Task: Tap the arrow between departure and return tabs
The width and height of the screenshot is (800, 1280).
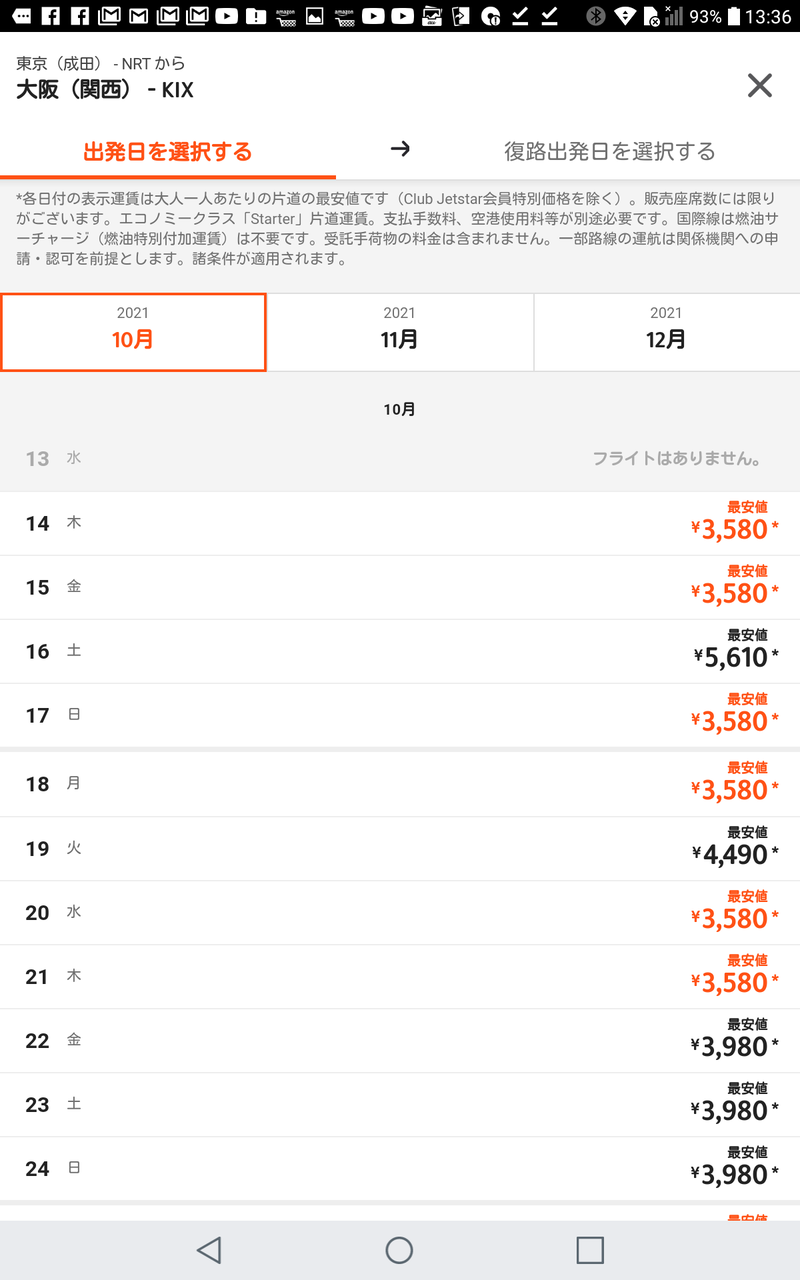Action: [x=400, y=149]
